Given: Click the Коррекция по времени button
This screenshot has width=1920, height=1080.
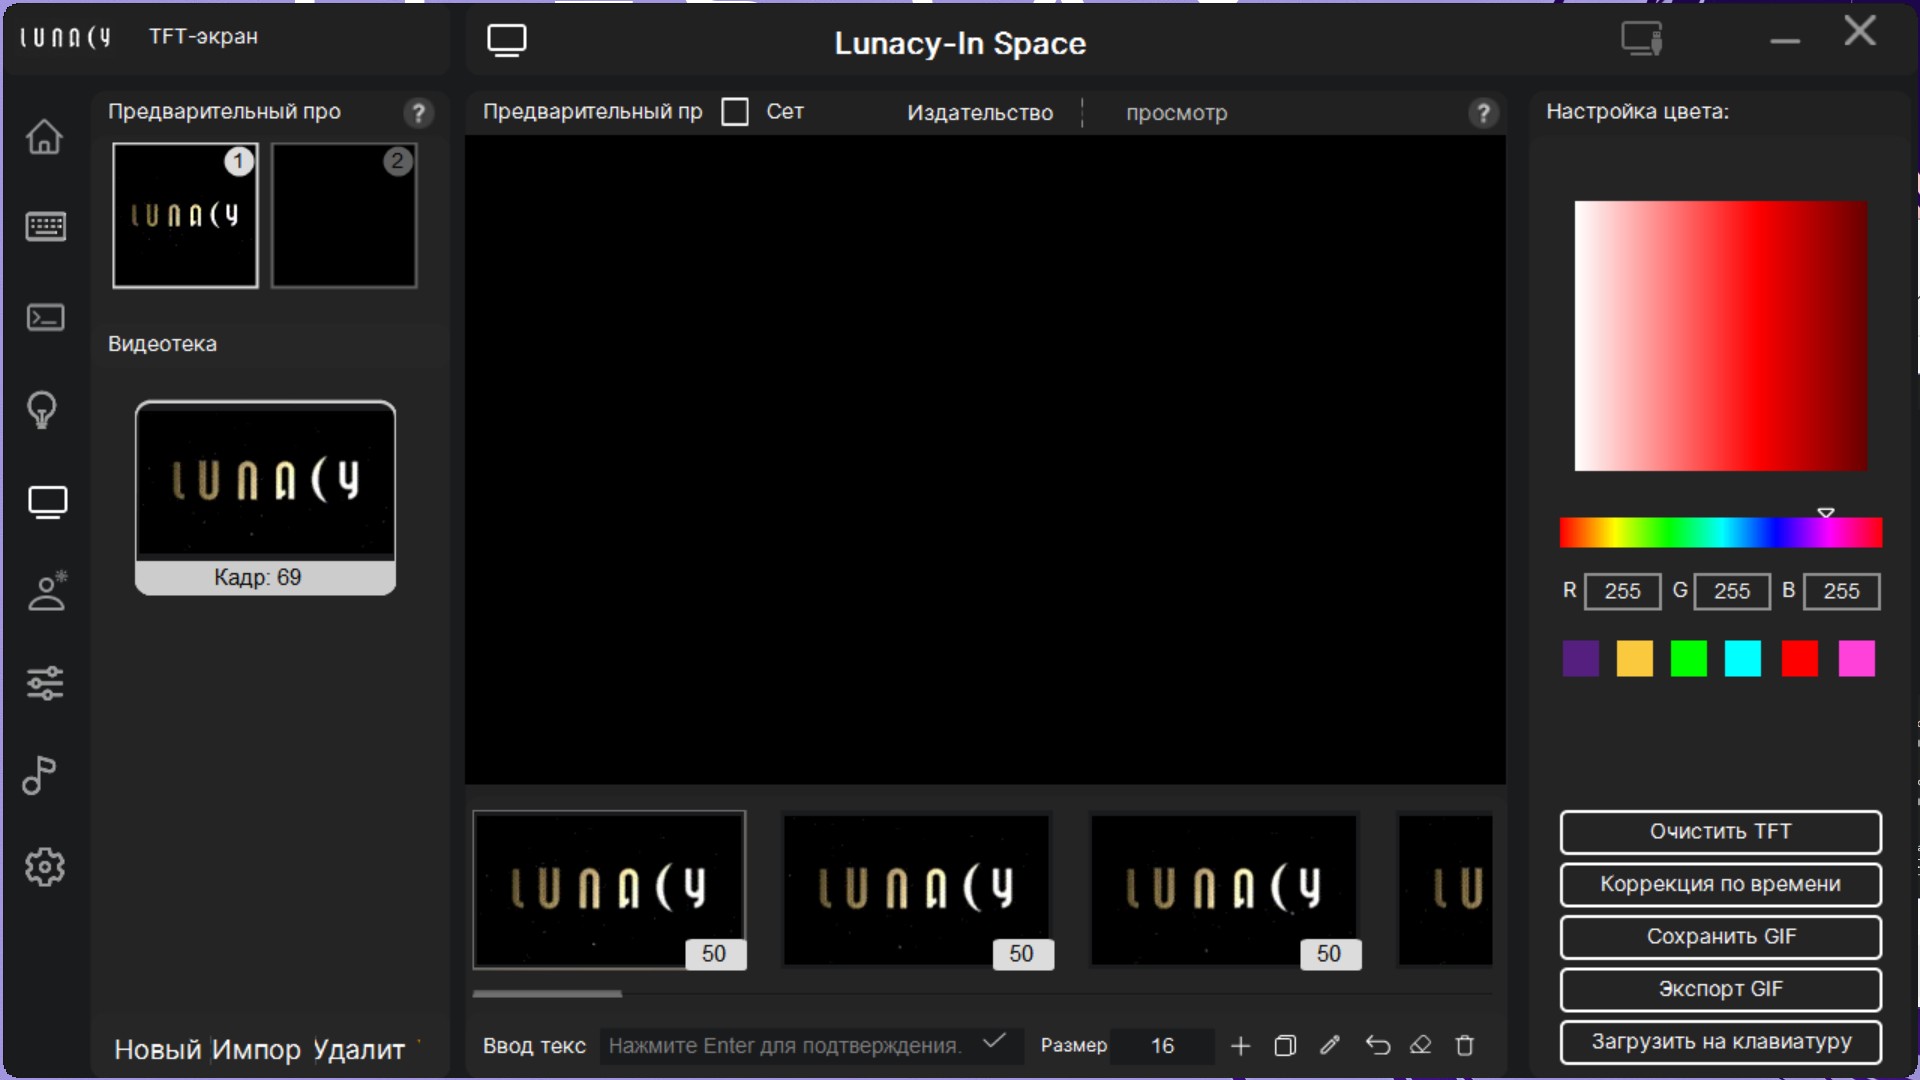Looking at the screenshot, I should coord(1720,884).
